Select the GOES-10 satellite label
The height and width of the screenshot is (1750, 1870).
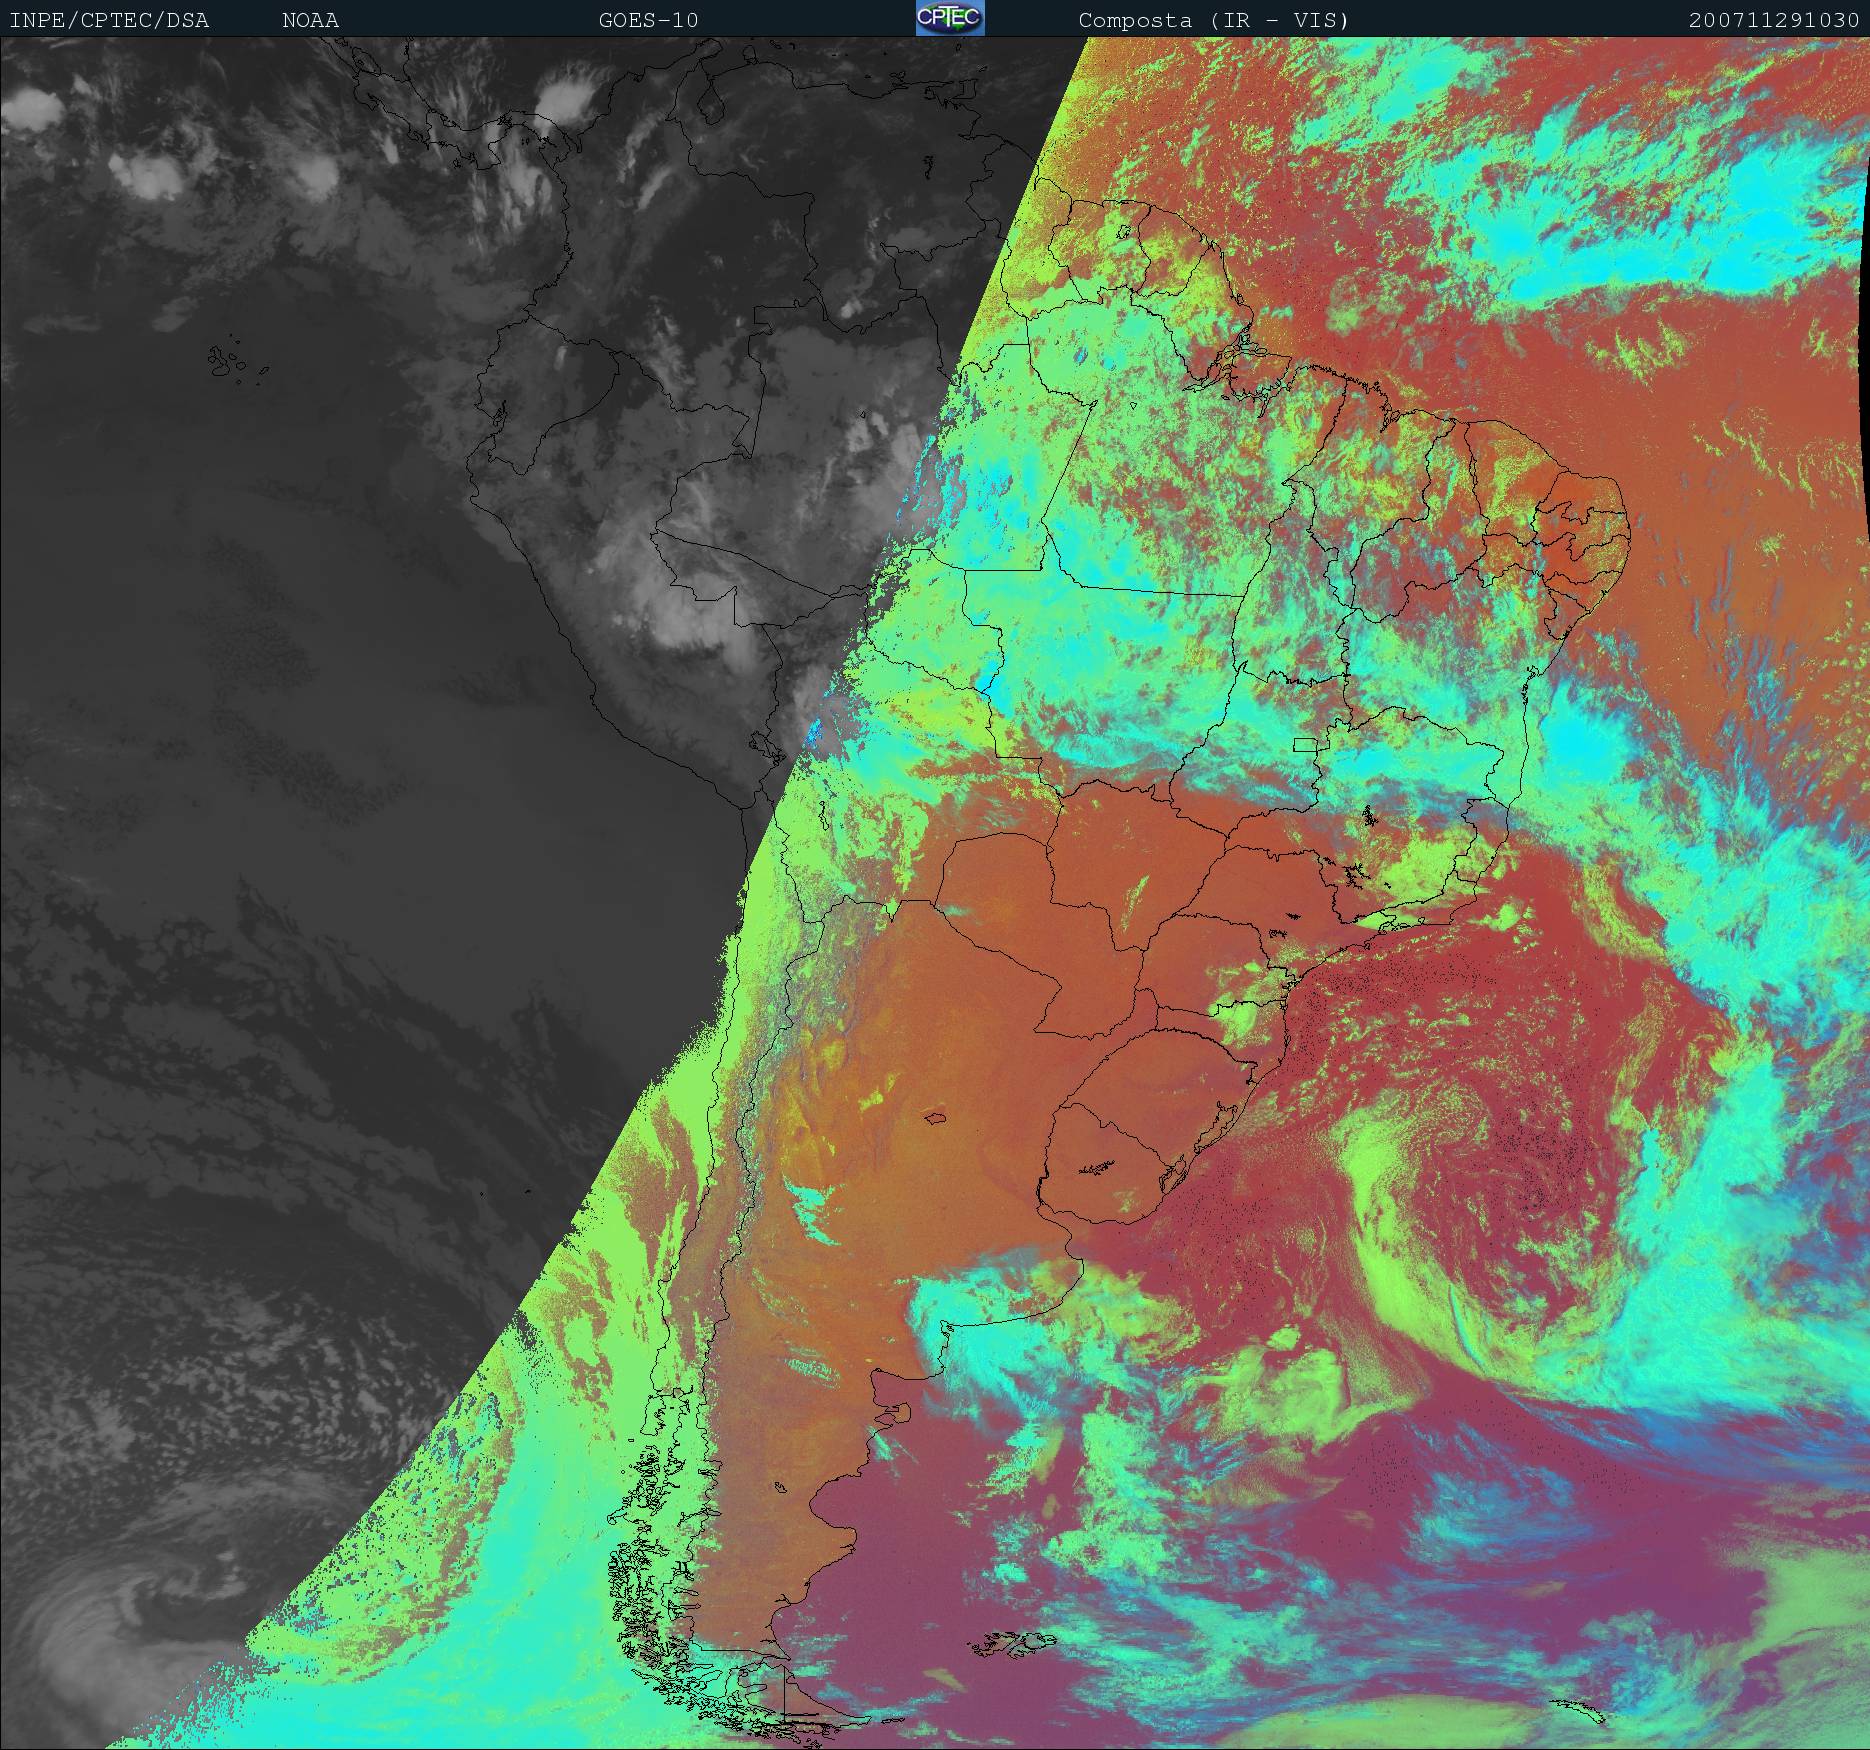(648, 21)
